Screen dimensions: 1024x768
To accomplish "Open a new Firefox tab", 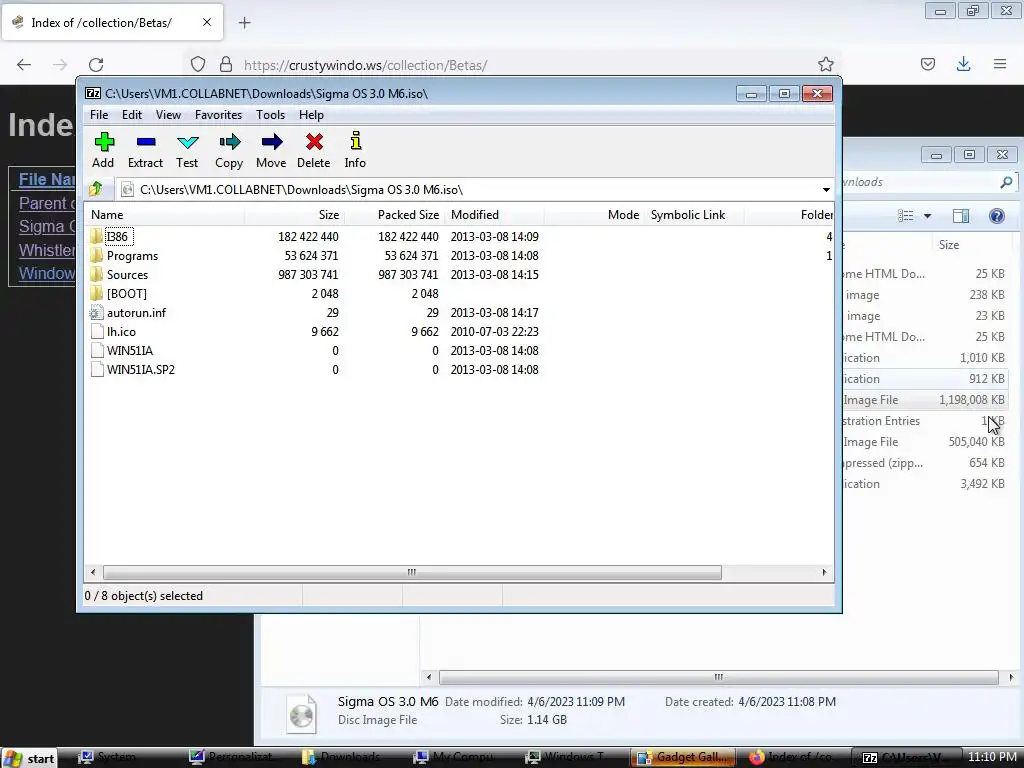I will [x=244, y=23].
